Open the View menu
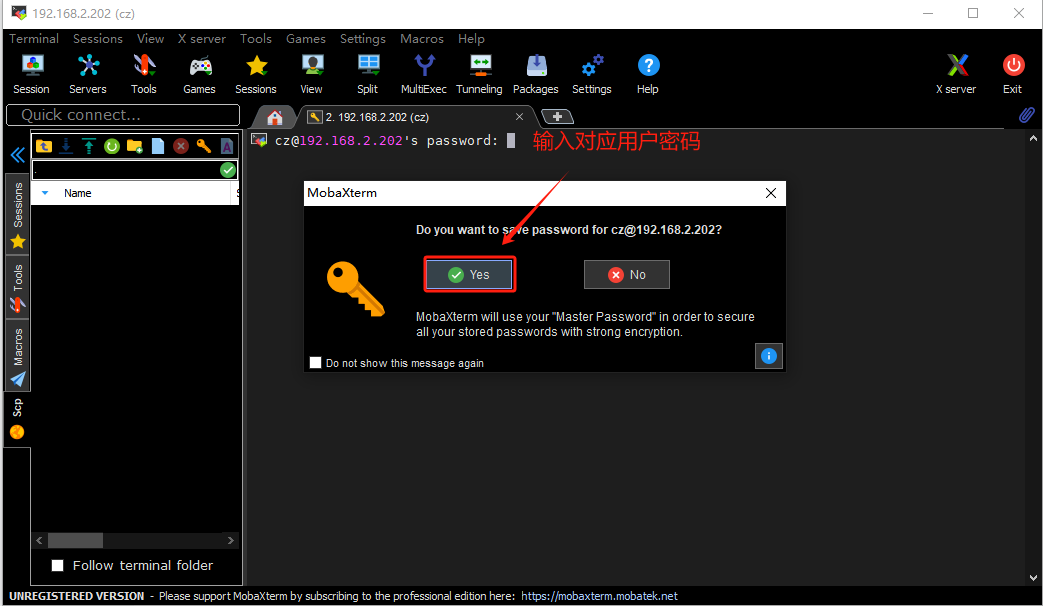The width and height of the screenshot is (1043, 606). click(x=150, y=39)
